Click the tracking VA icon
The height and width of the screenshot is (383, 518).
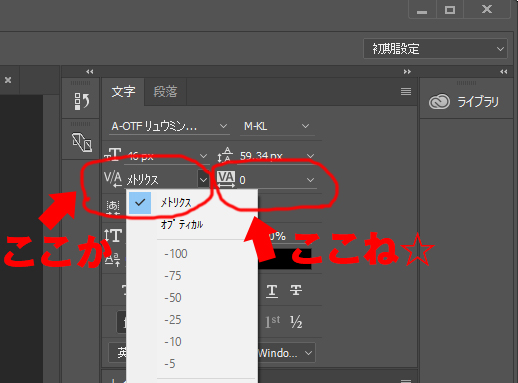226,179
